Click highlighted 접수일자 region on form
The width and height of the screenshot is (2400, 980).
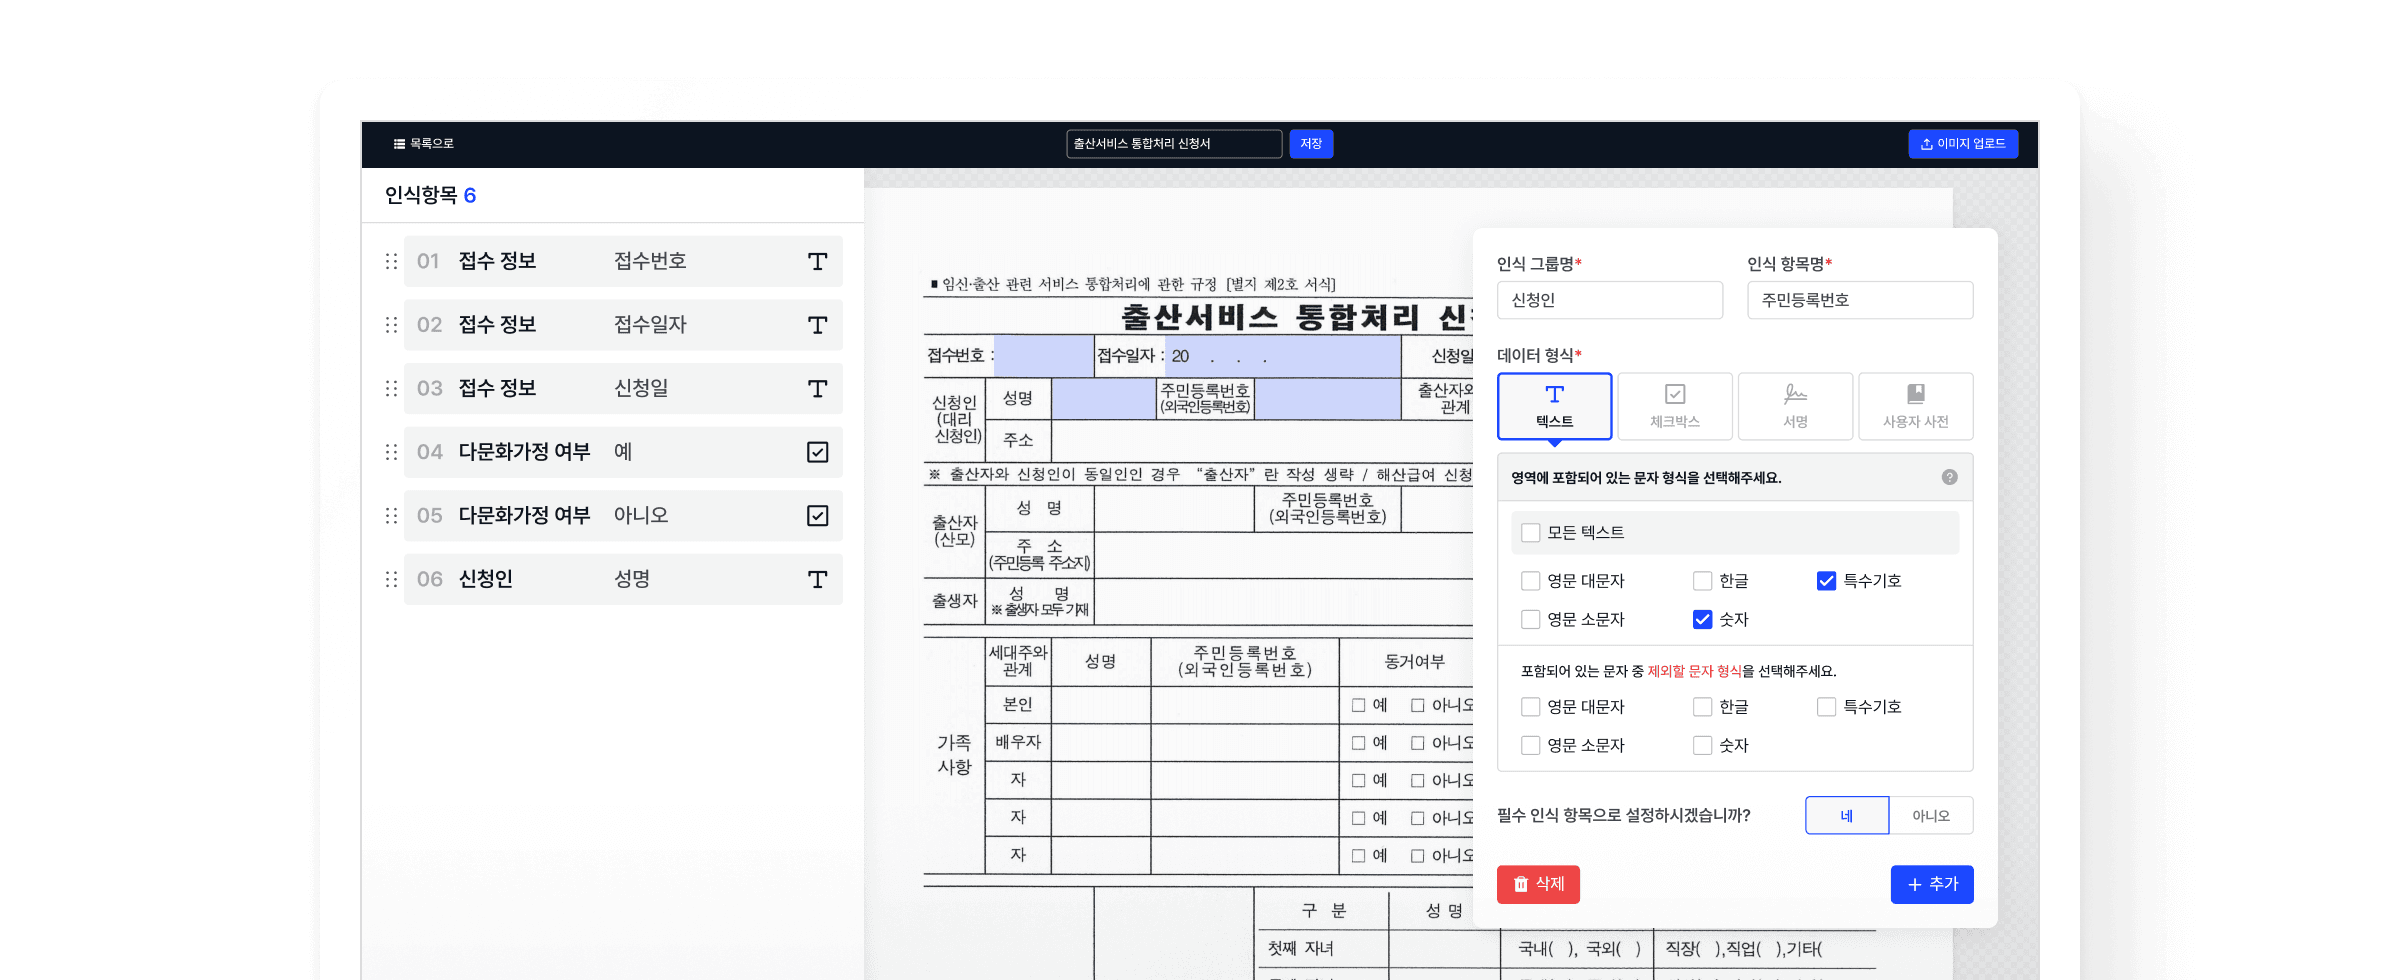coord(1282,355)
